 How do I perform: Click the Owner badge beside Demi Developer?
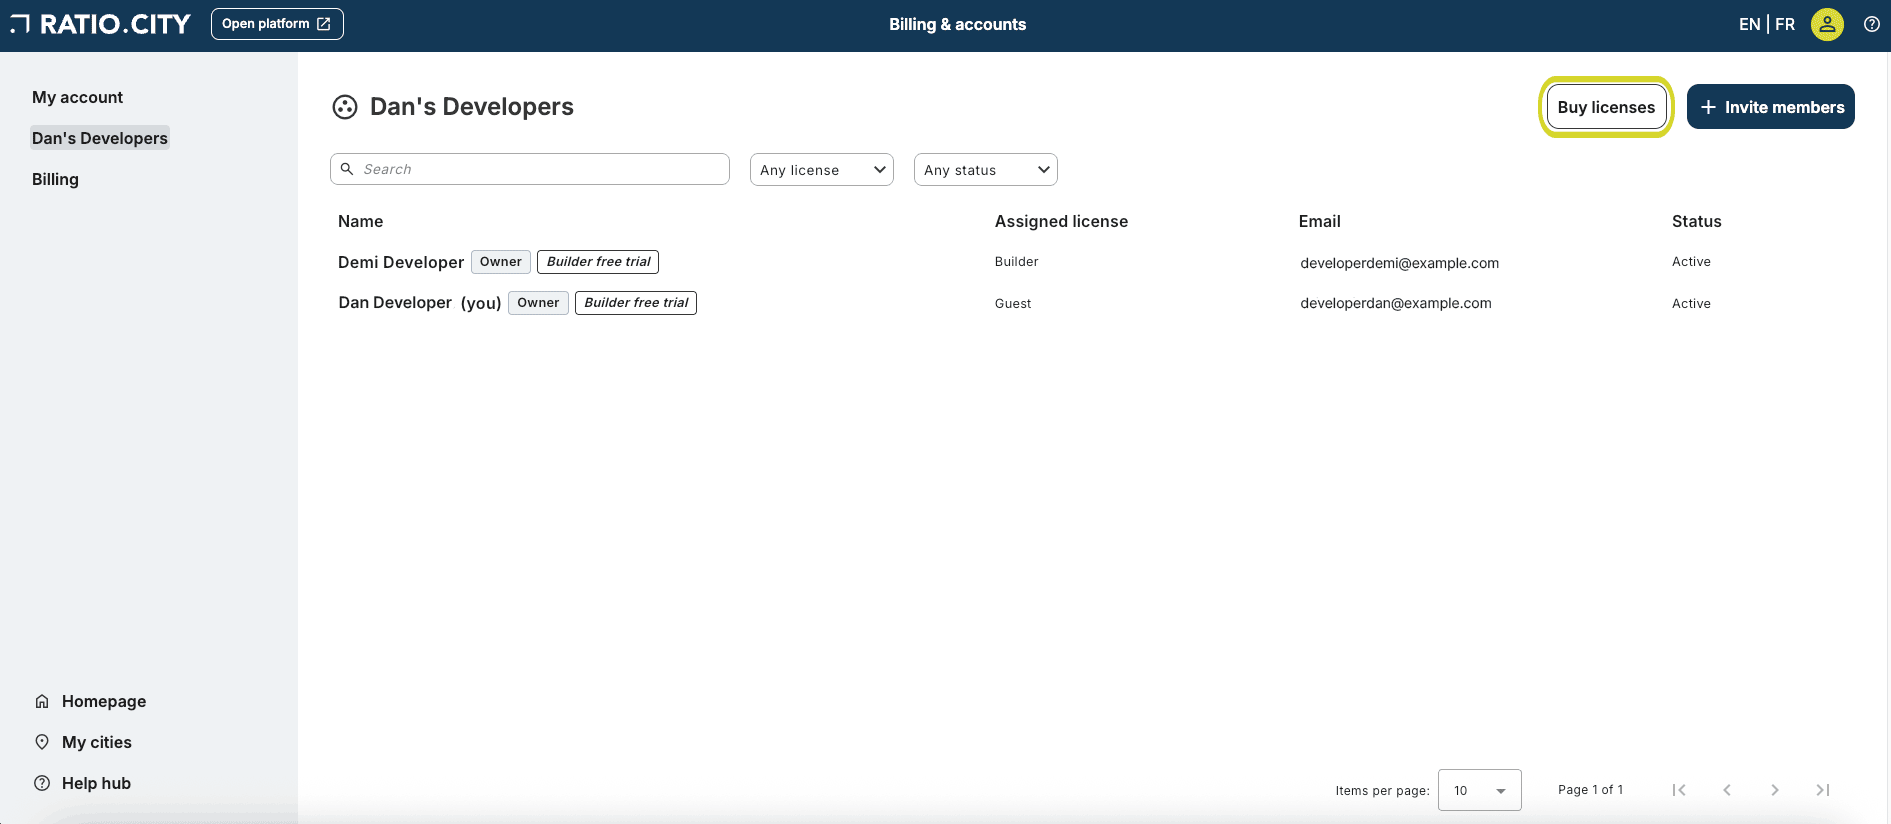[x=501, y=262]
